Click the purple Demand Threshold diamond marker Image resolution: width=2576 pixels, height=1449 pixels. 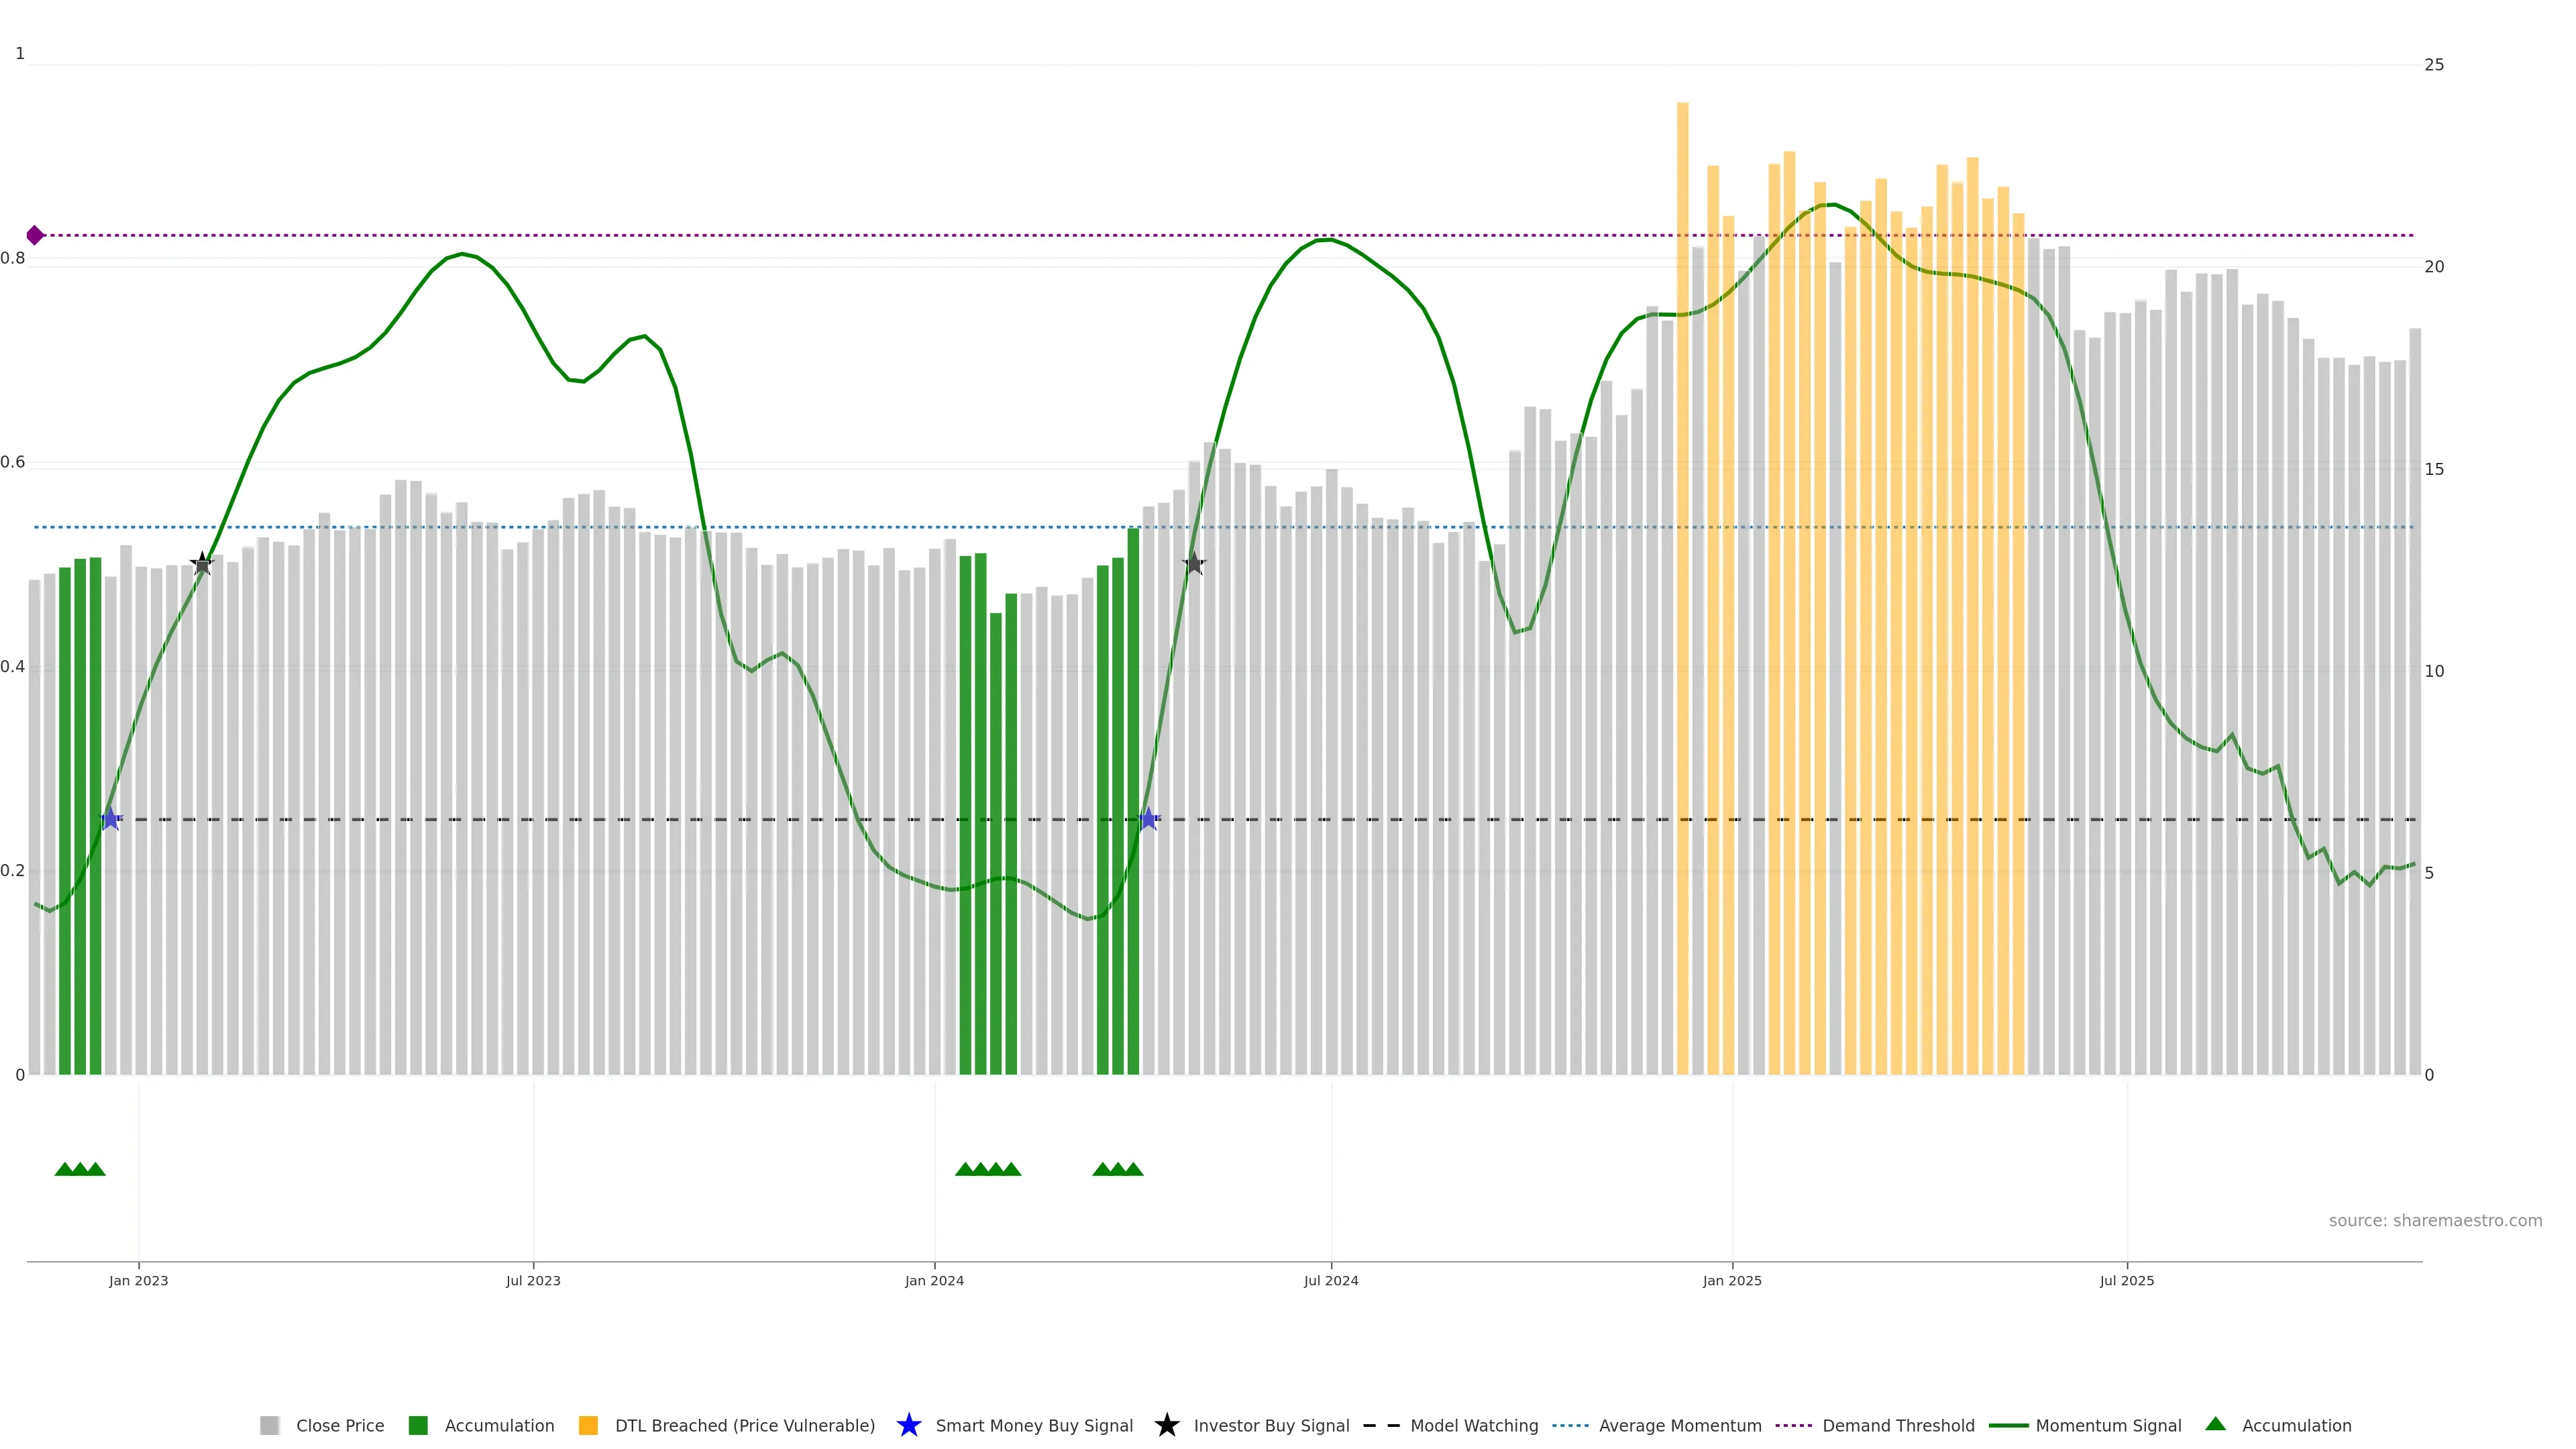[x=35, y=235]
